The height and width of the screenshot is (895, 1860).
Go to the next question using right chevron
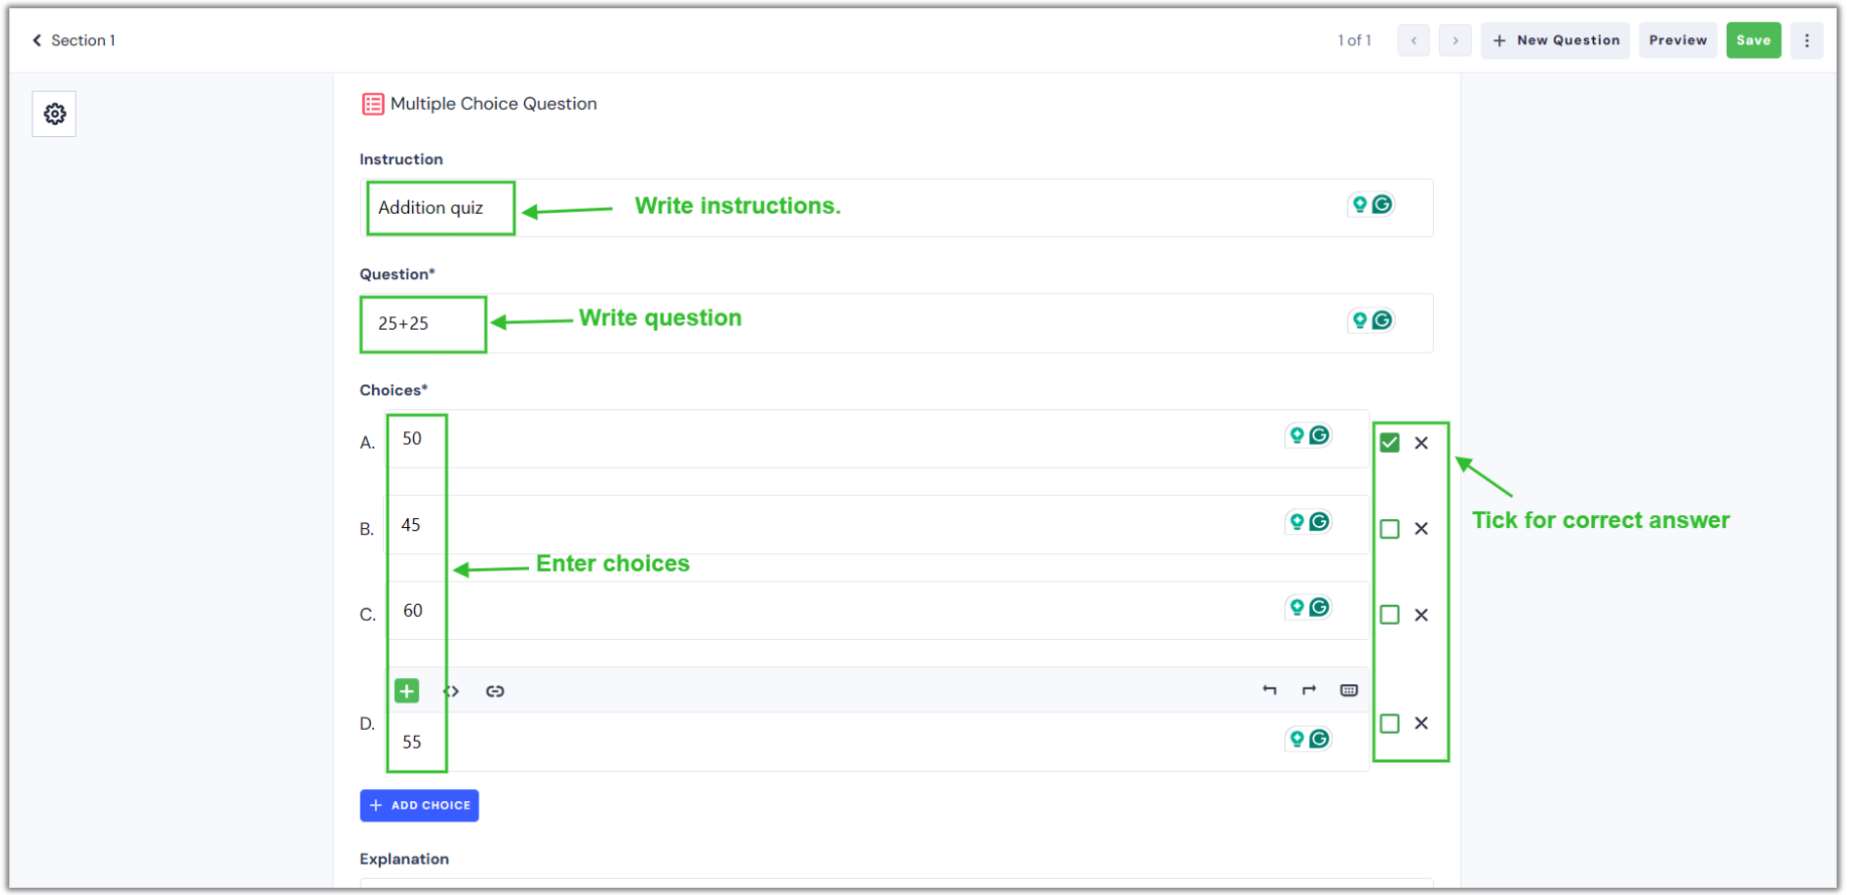click(x=1455, y=40)
